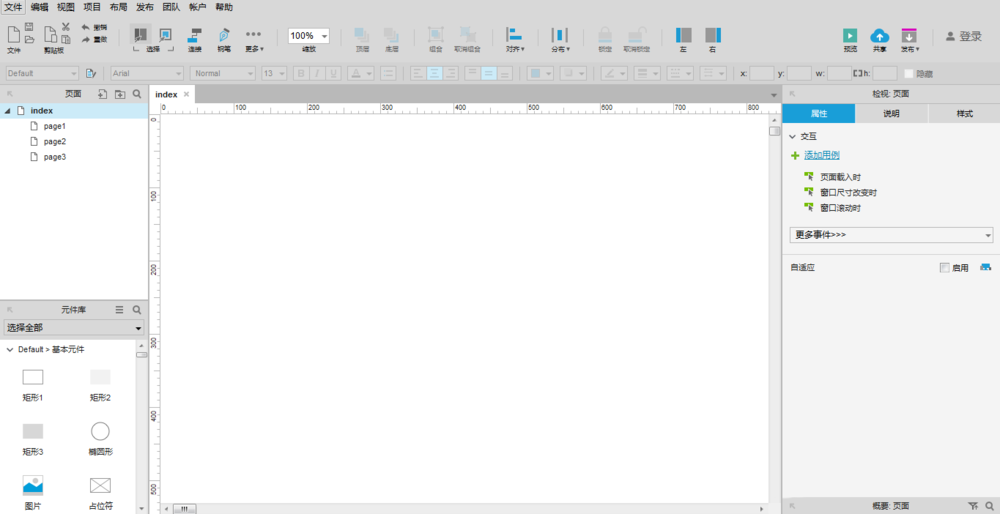Open the fill color swatch
This screenshot has width=1000, height=514.
(x=540, y=73)
